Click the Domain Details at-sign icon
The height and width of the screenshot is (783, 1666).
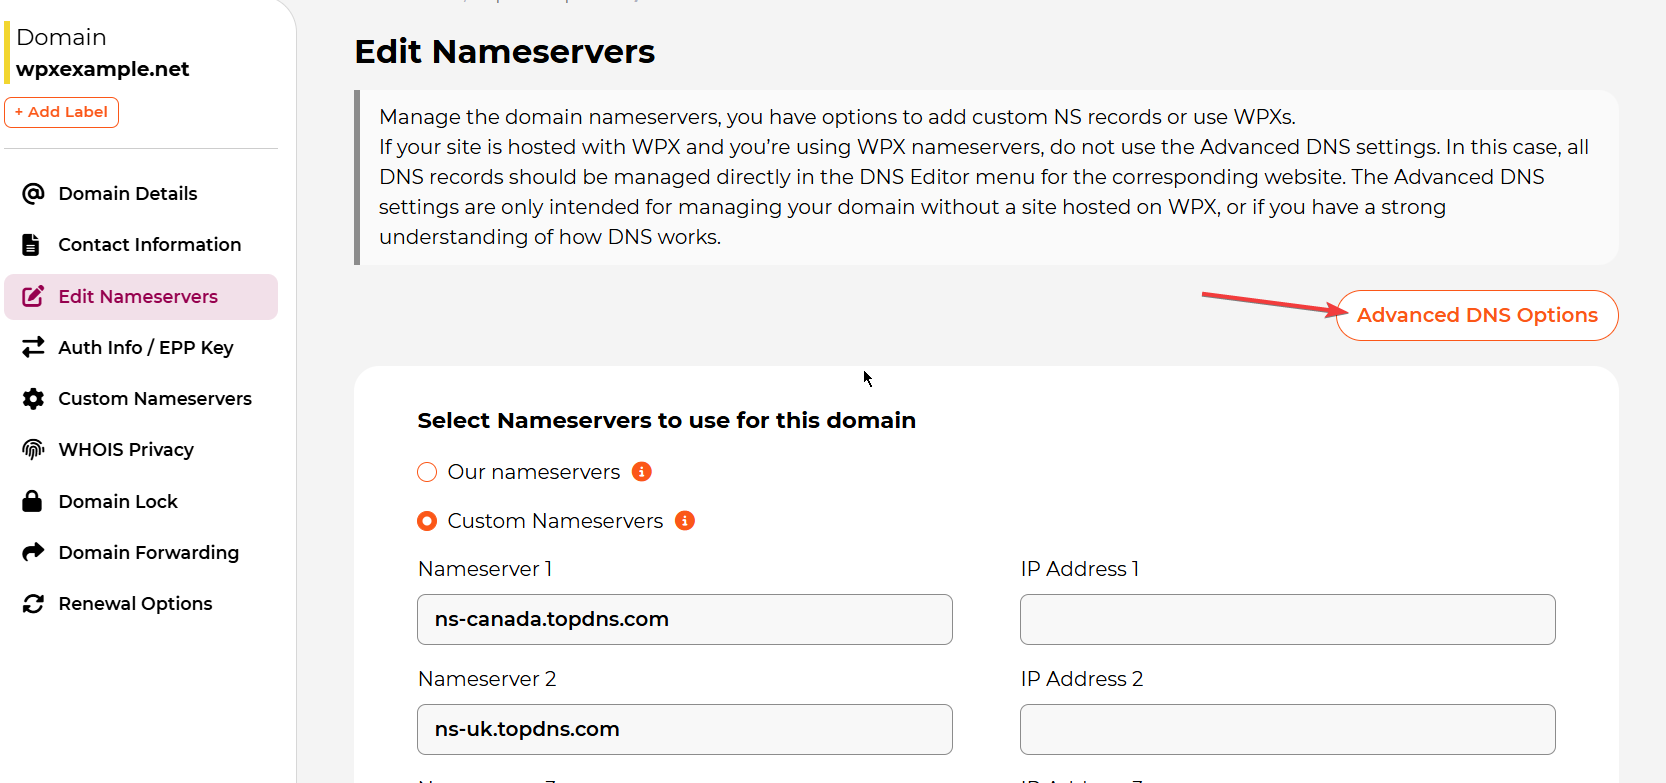(x=33, y=193)
